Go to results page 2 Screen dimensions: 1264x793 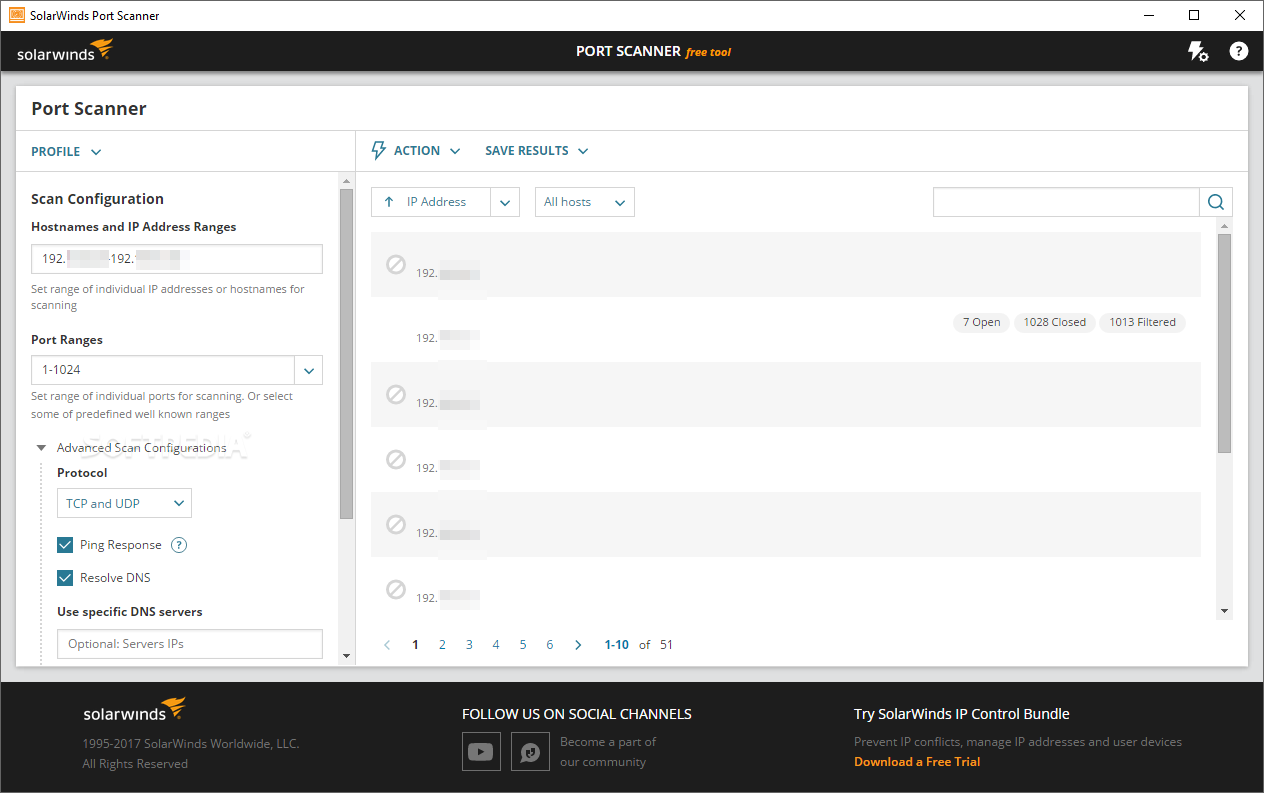click(442, 645)
